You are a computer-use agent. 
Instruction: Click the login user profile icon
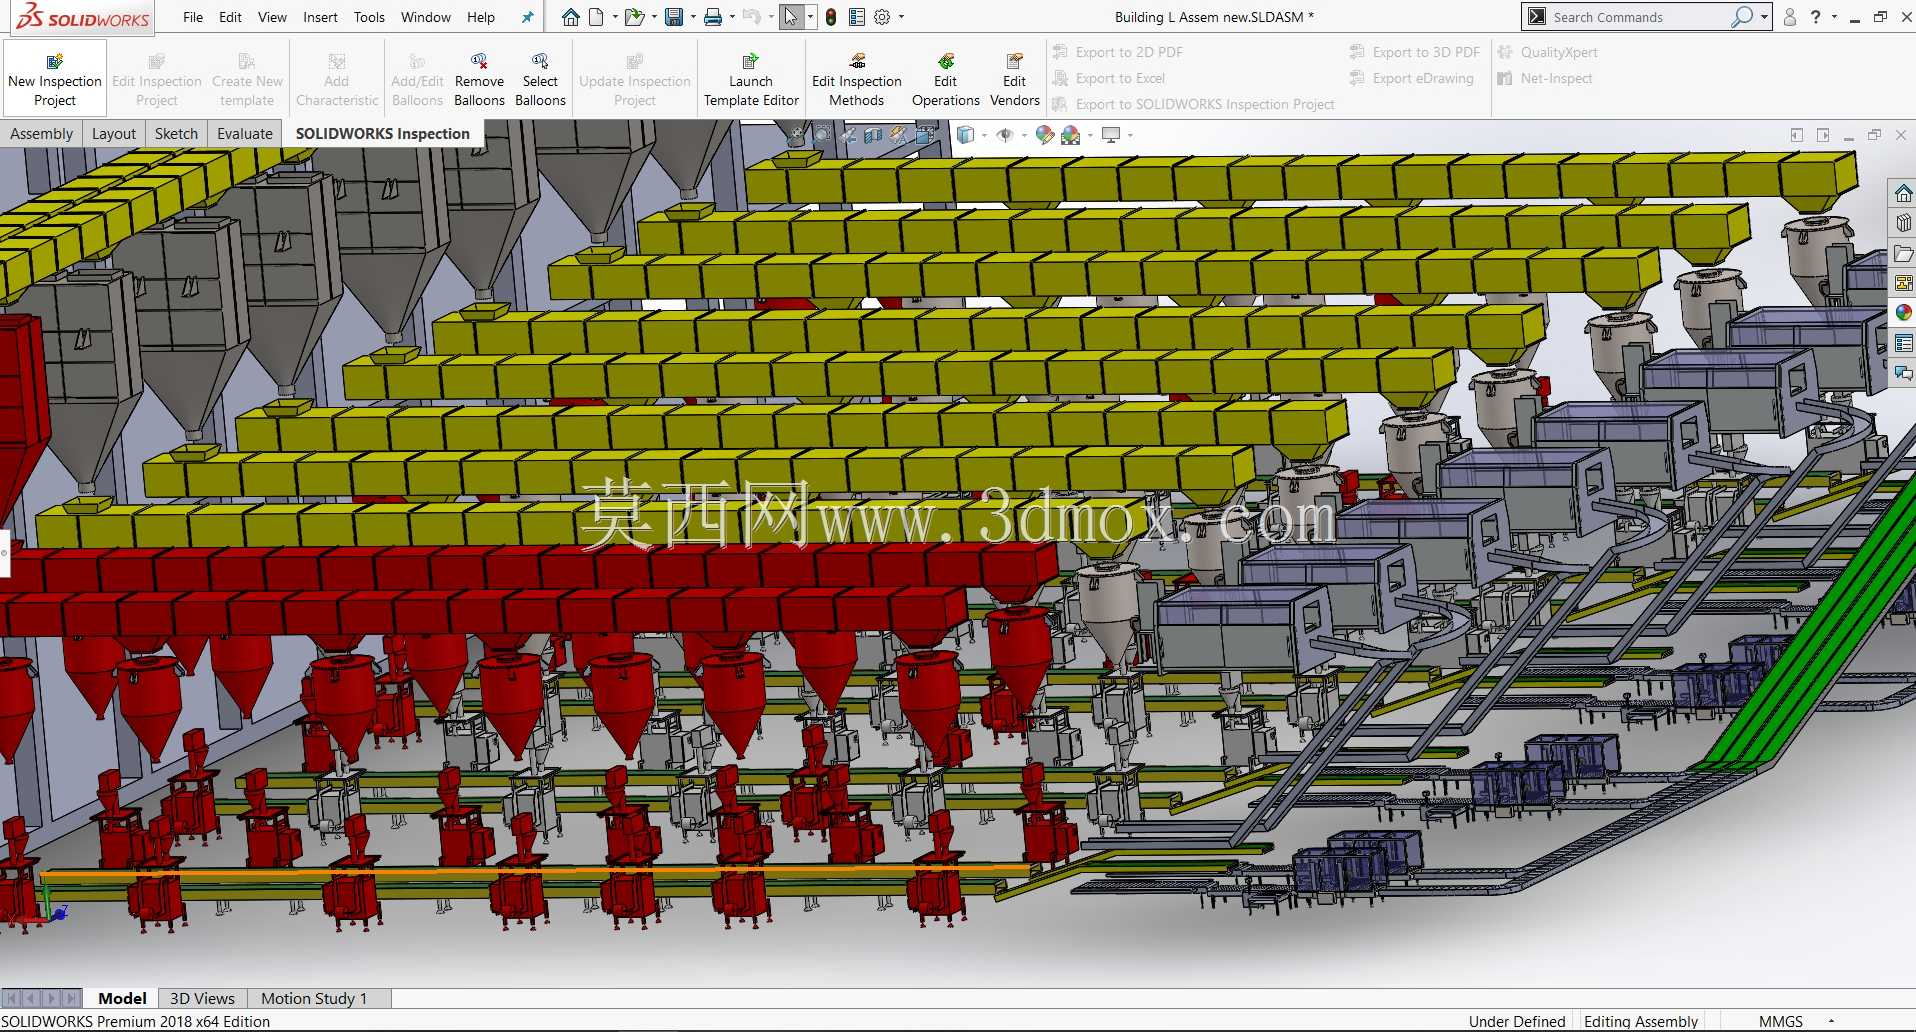(x=1790, y=17)
